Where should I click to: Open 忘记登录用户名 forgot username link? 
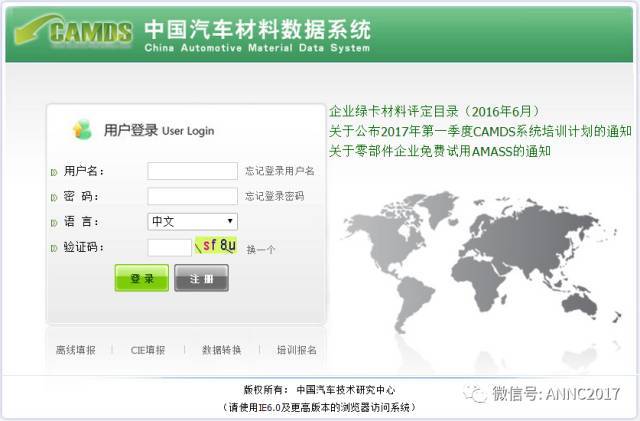point(280,171)
